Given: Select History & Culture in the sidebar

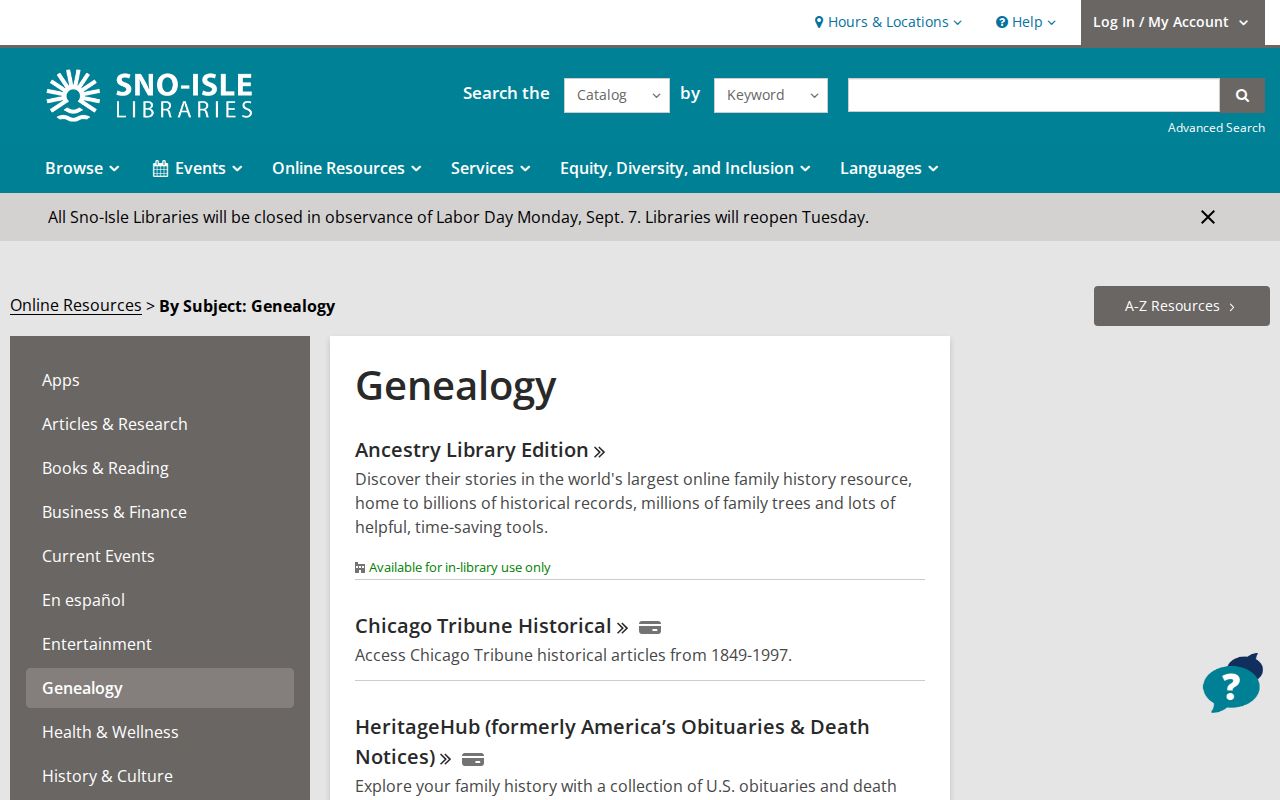Looking at the screenshot, I should click(x=160, y=776).
